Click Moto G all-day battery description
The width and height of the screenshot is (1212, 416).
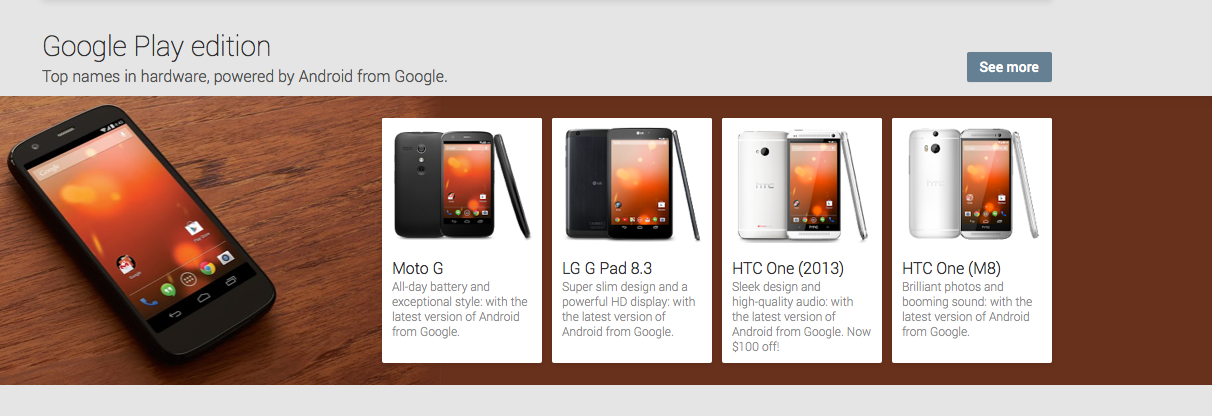460,309
